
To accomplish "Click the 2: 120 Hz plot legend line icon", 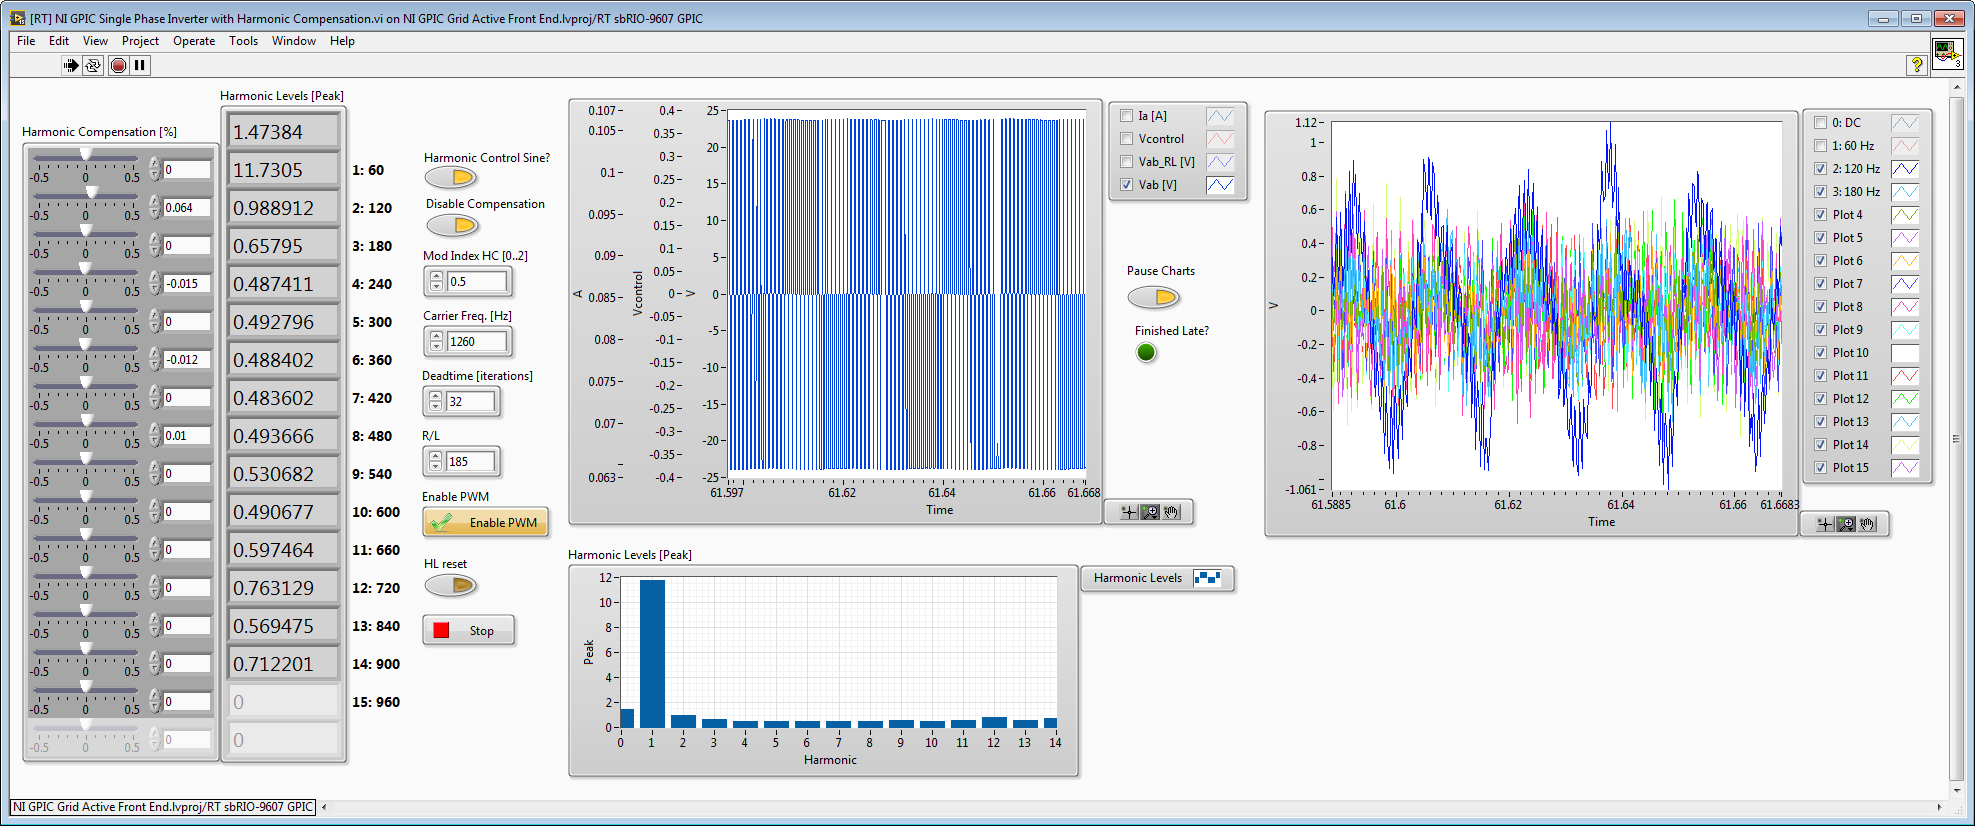I will pyautogui.click(x=1905, y=169).
